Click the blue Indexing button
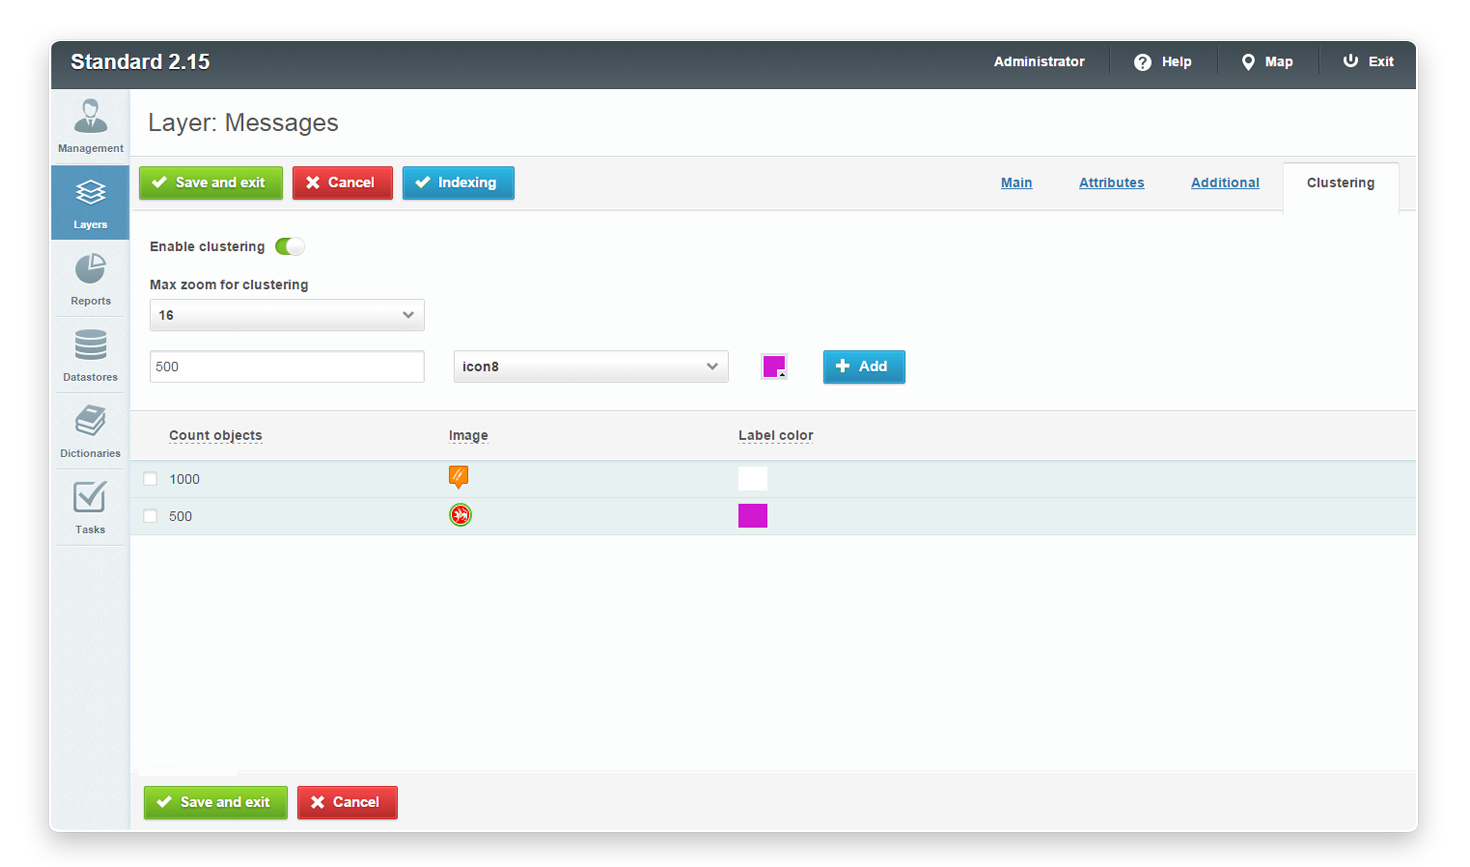The width and height of the screenshot is (1470, 867). pyautogui.click(x=458, y=183)
